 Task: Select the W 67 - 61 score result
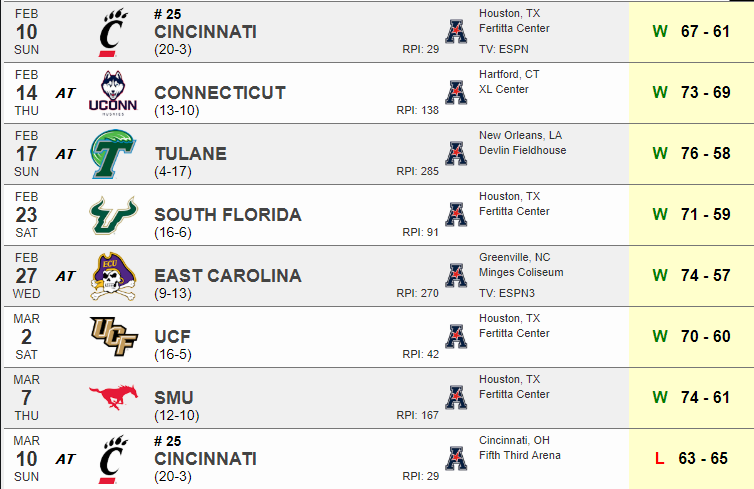(691, 32)
